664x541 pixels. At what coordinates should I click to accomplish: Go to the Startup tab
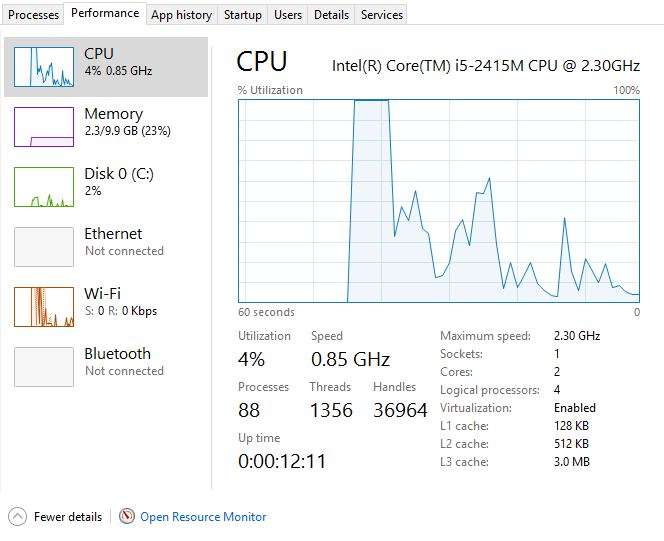tap(243, 15)
